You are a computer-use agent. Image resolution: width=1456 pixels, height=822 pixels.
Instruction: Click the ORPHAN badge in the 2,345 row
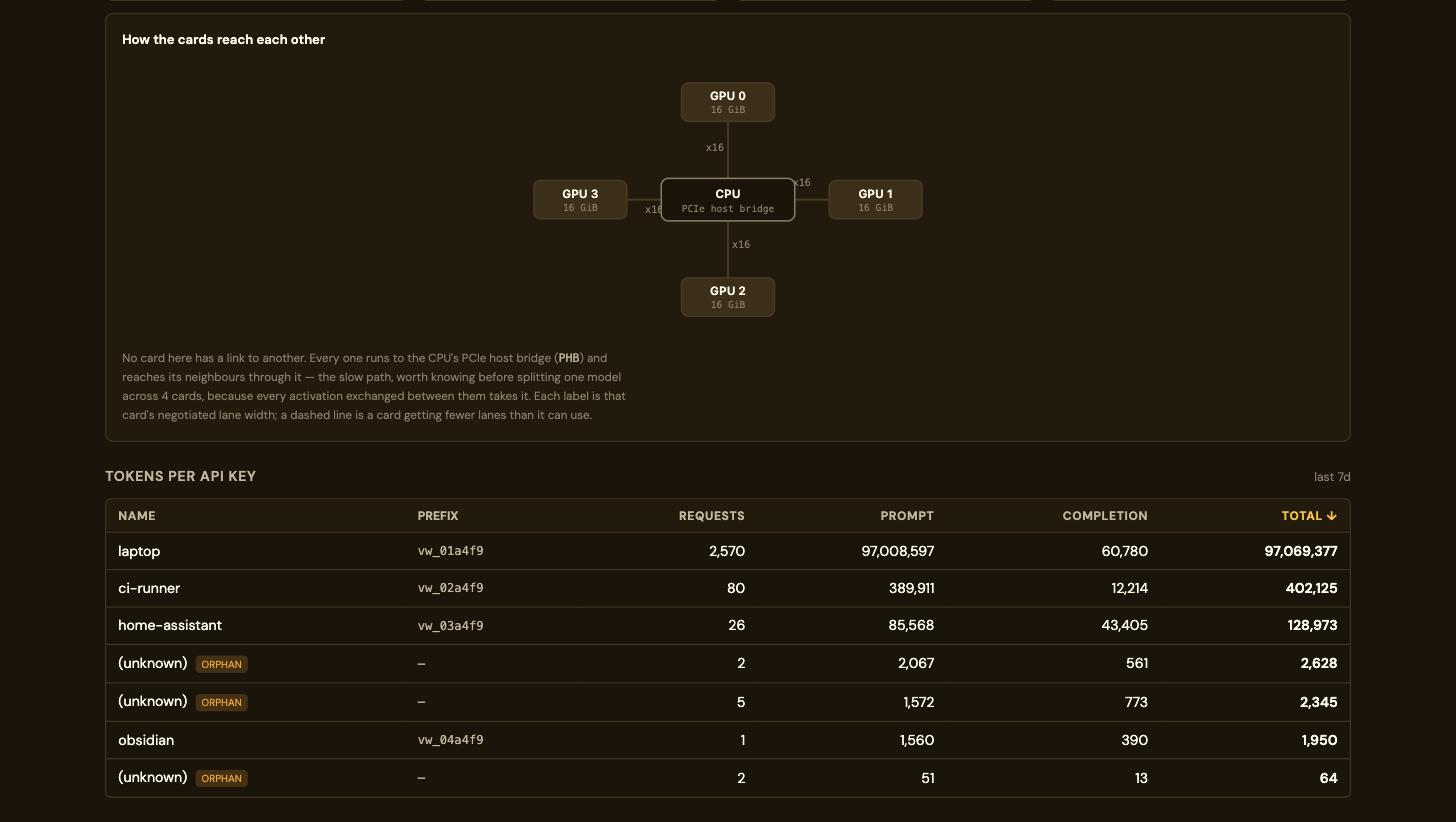(x=221, y=702)
